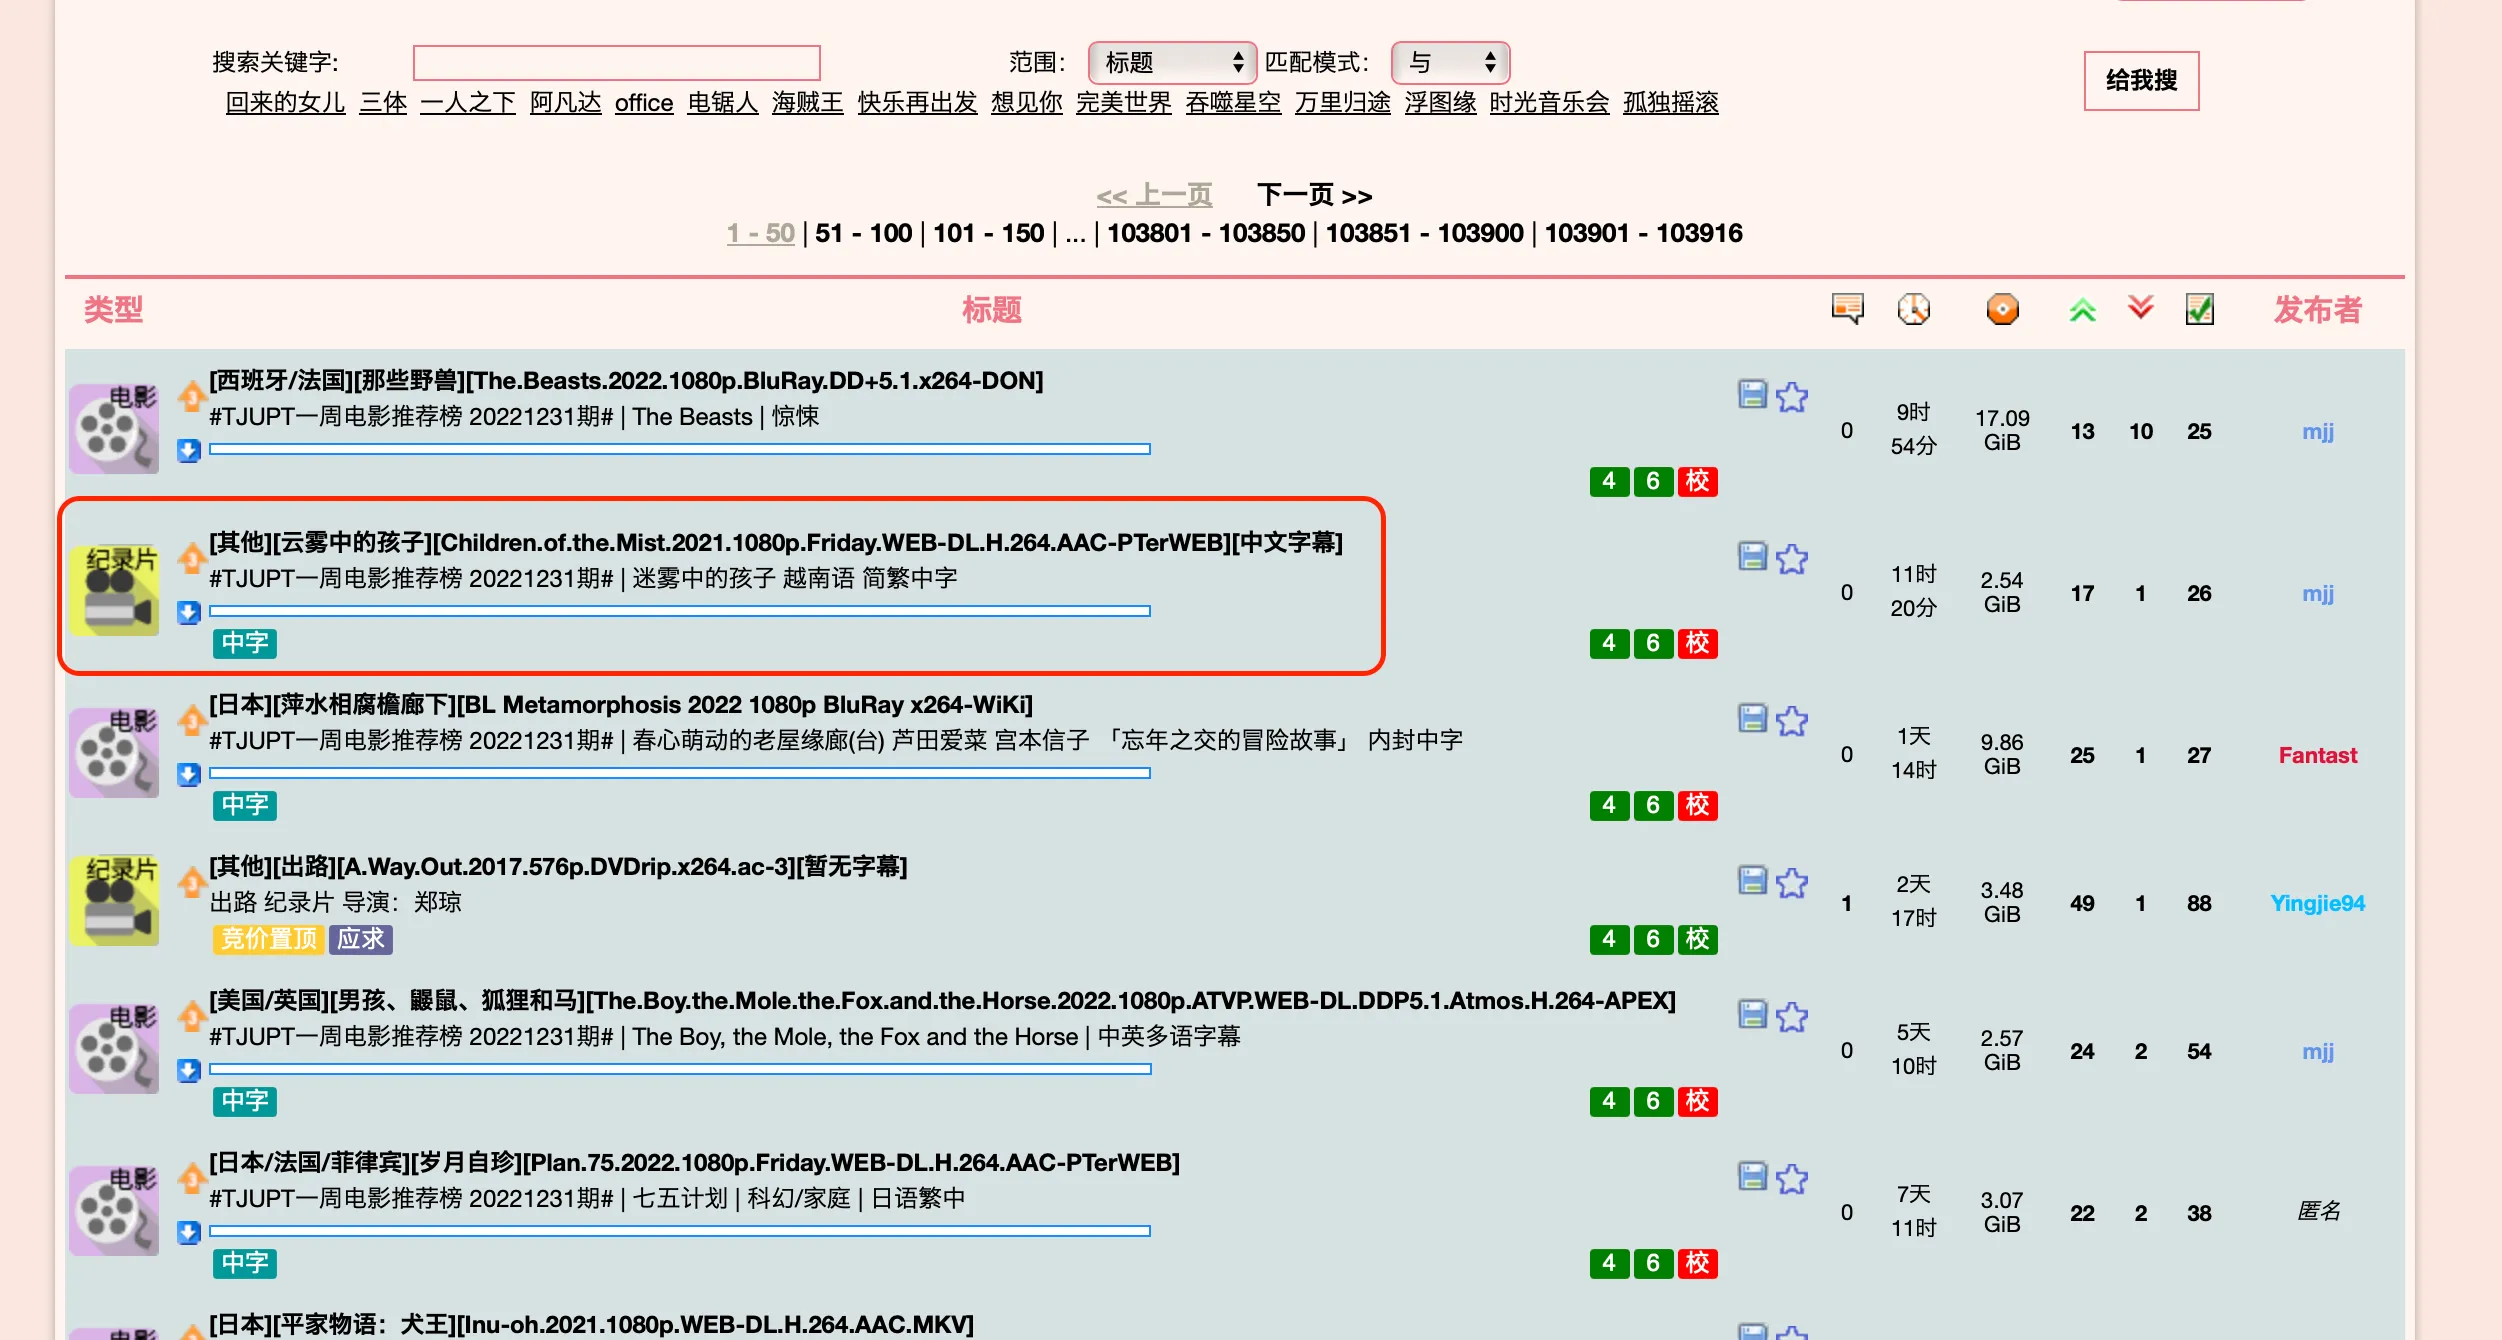The height and width of the screenshot is (1340, 2502).
Task: Go to next page 下一页 >>
Action: pyautogui.click(x=1314, y=194)
